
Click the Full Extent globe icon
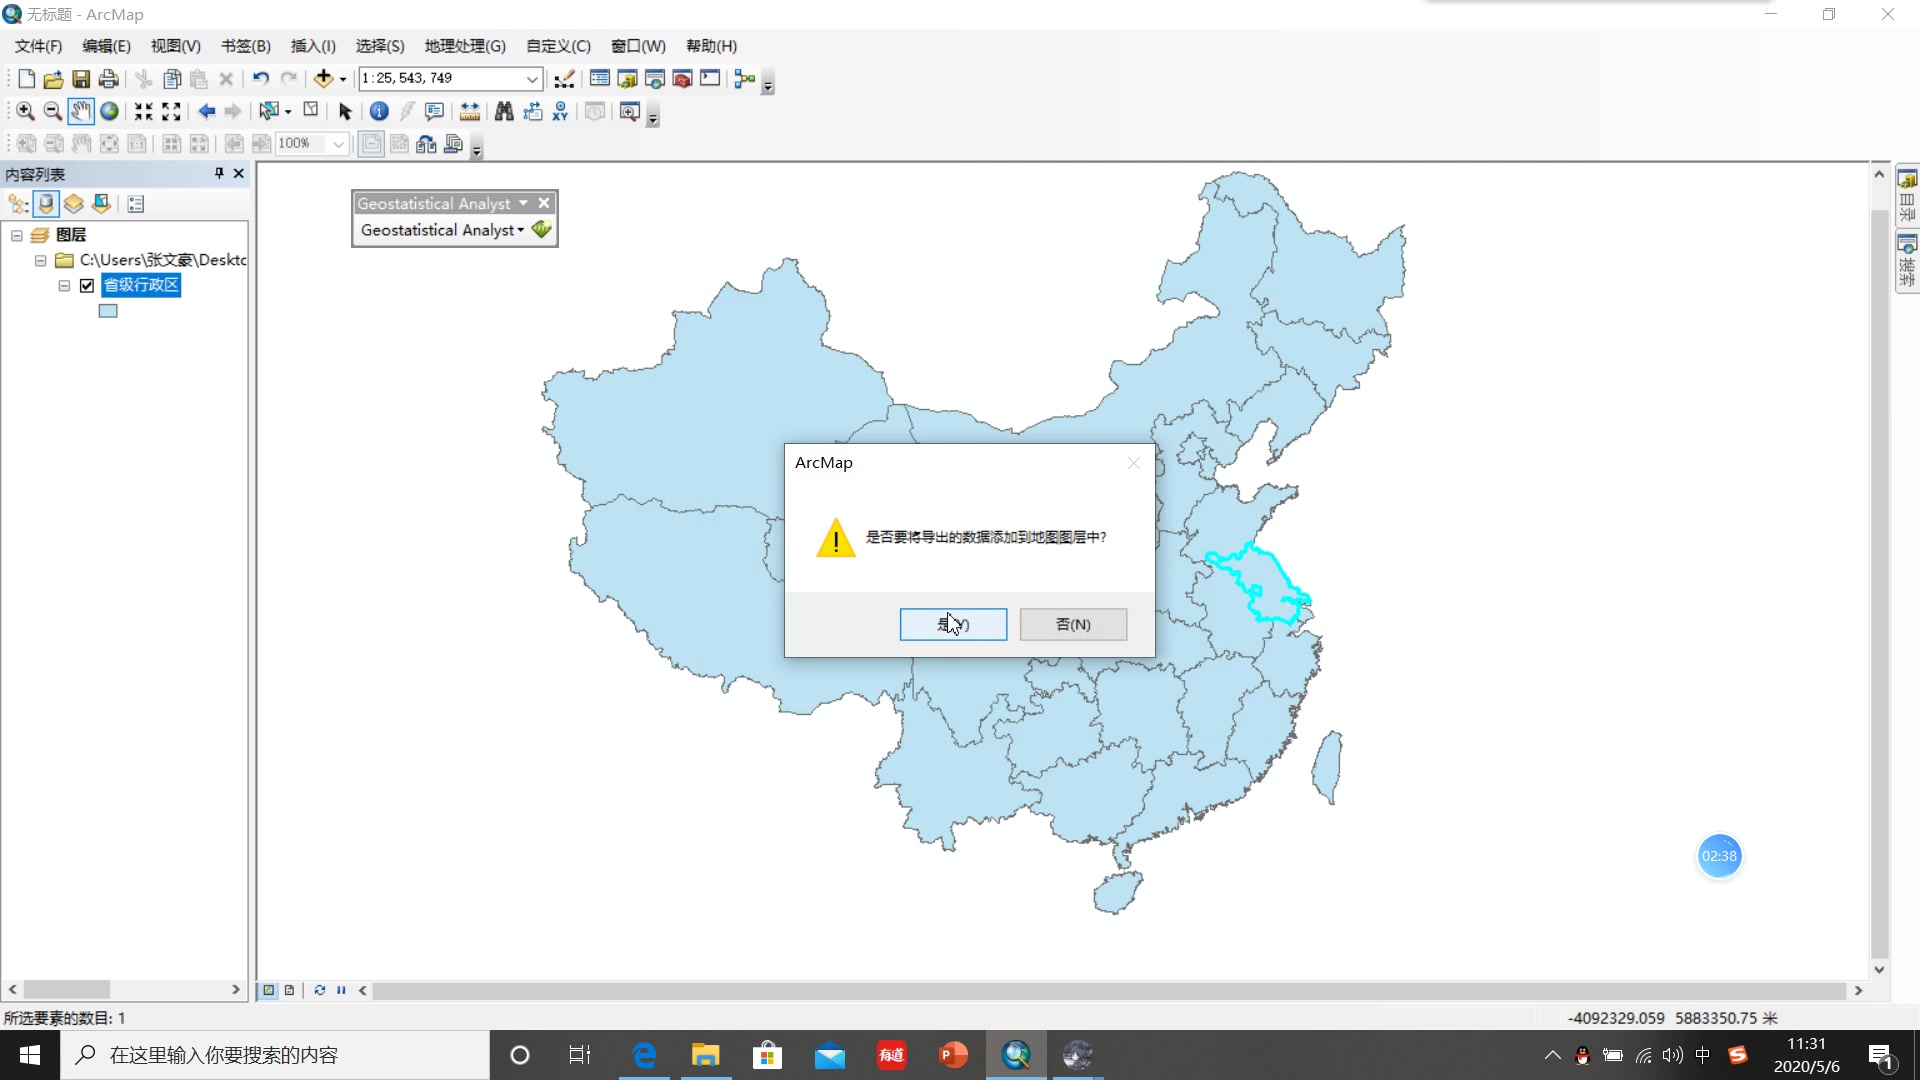click(x=109, y=111)
